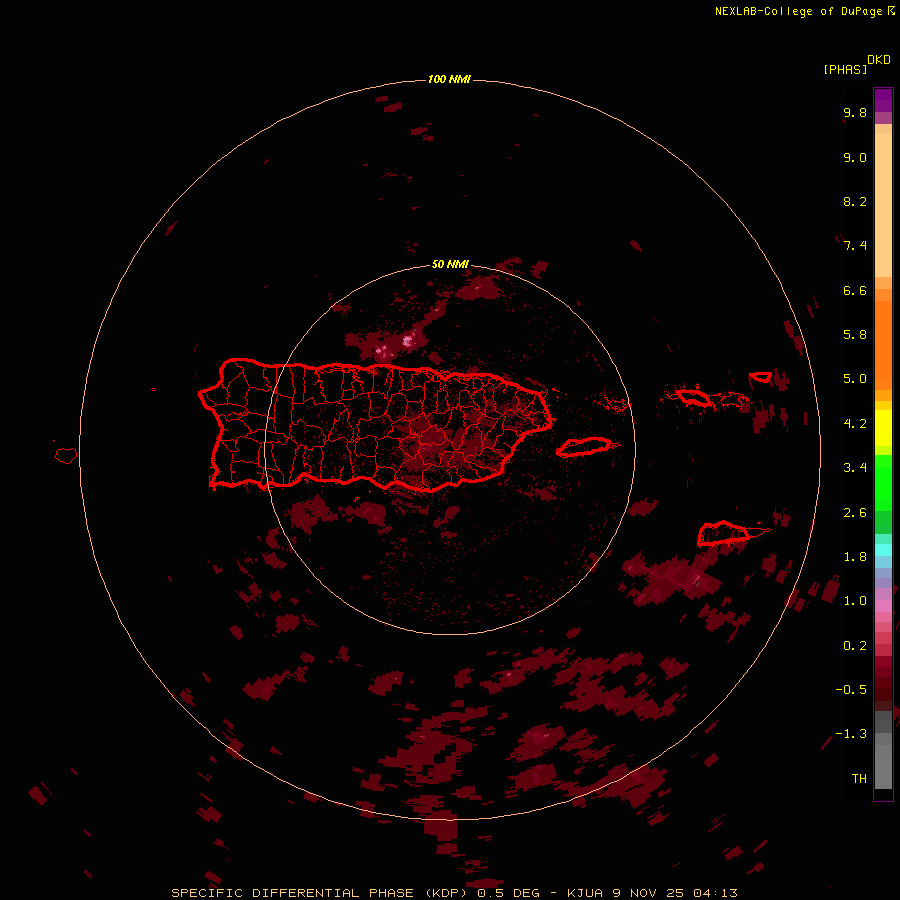Image resolution: width=900 pixels, height=900 pixels.
Task: Click the cyan segment of the color bar
Action: 883,550
